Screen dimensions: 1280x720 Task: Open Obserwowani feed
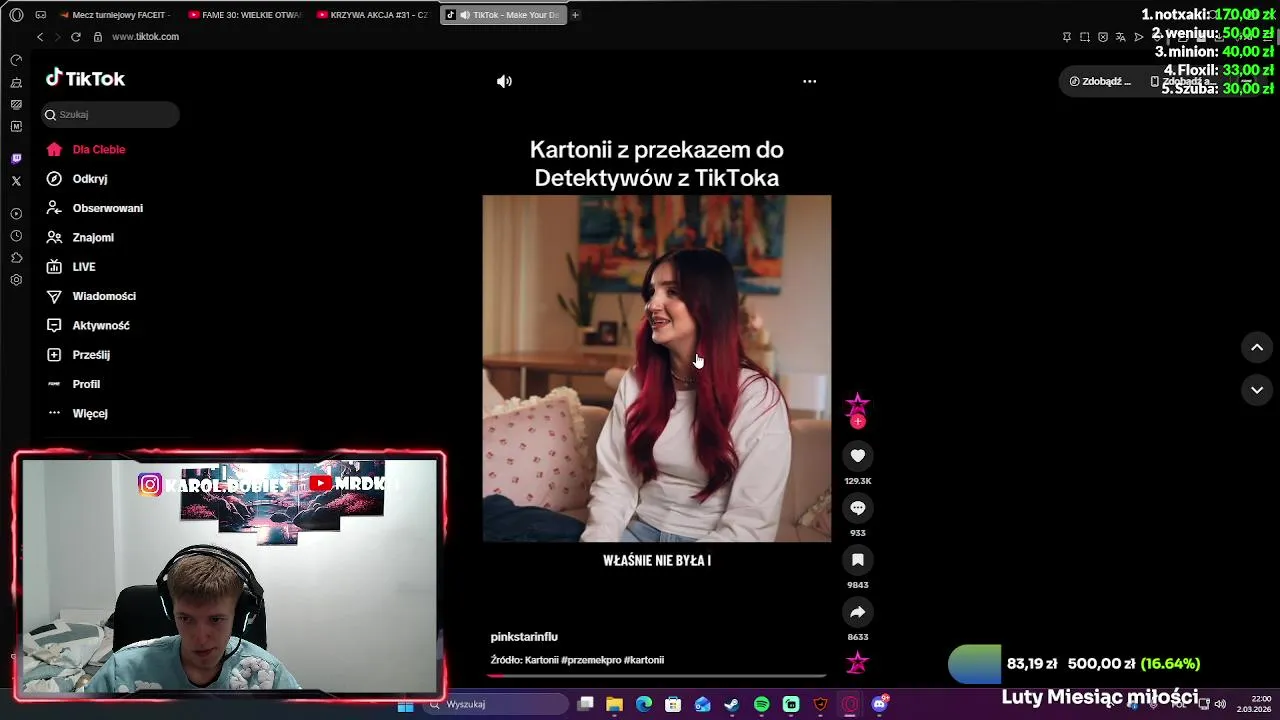coord(95,208)
